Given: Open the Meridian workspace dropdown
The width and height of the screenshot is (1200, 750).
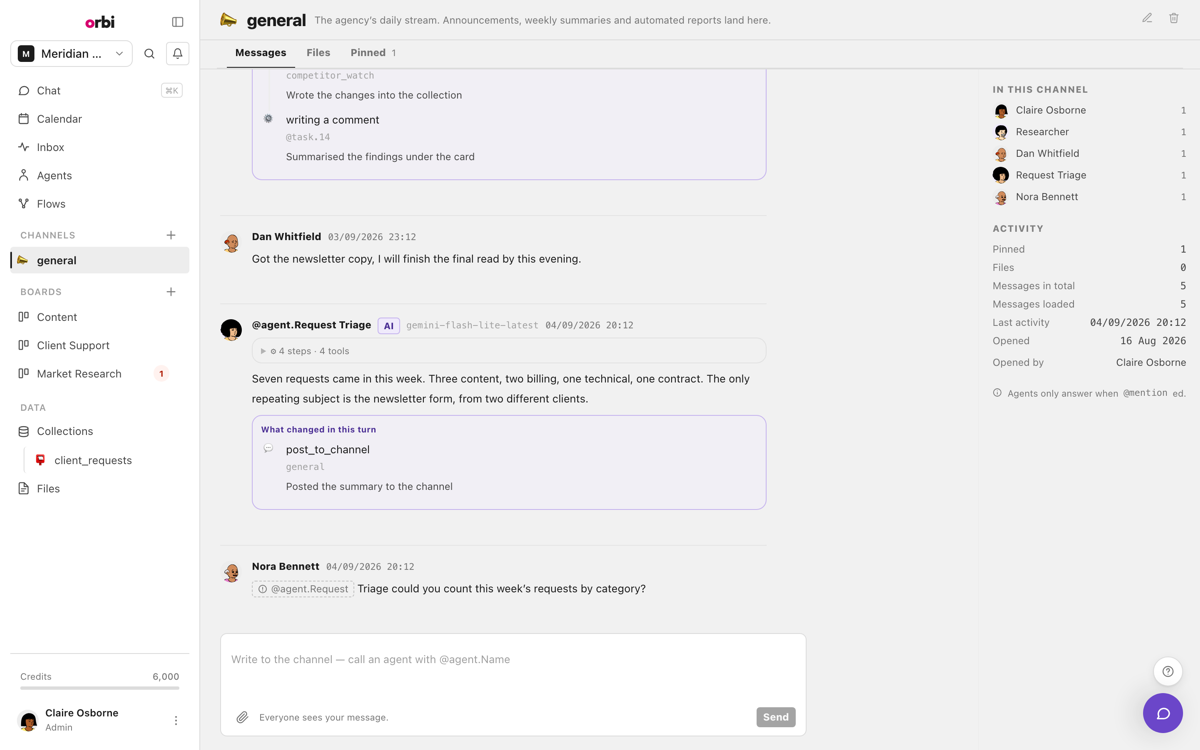Looking at the screenshot, I should 71,54.
